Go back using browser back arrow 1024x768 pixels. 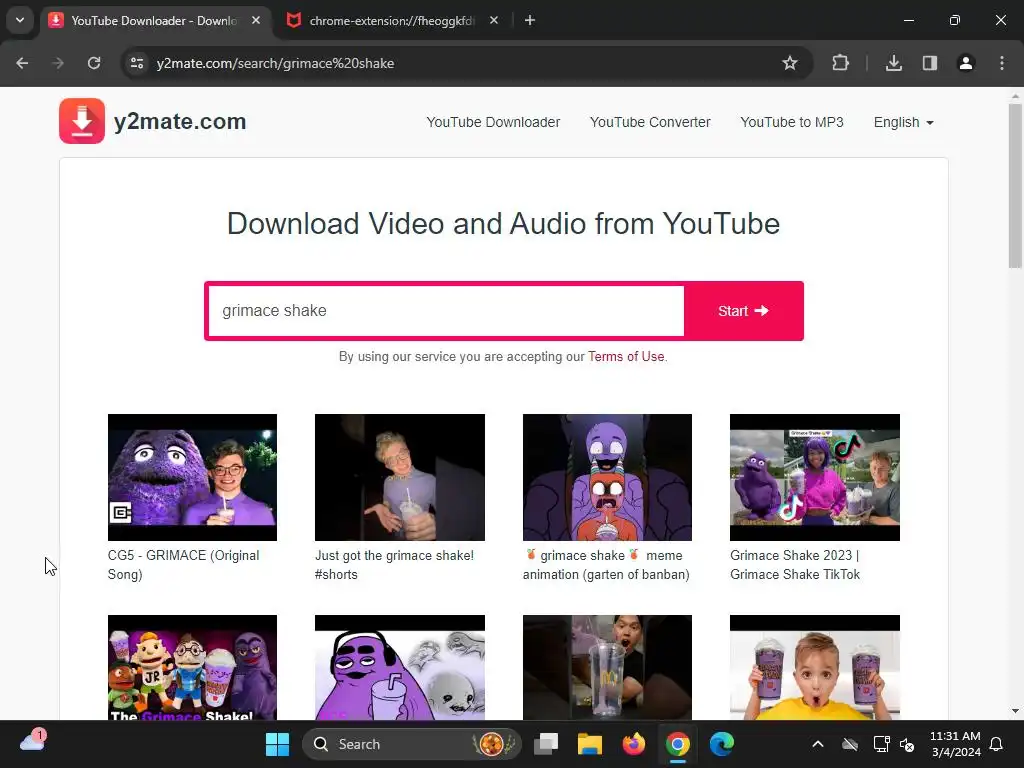pyautogui.click(x=22, y=63)
